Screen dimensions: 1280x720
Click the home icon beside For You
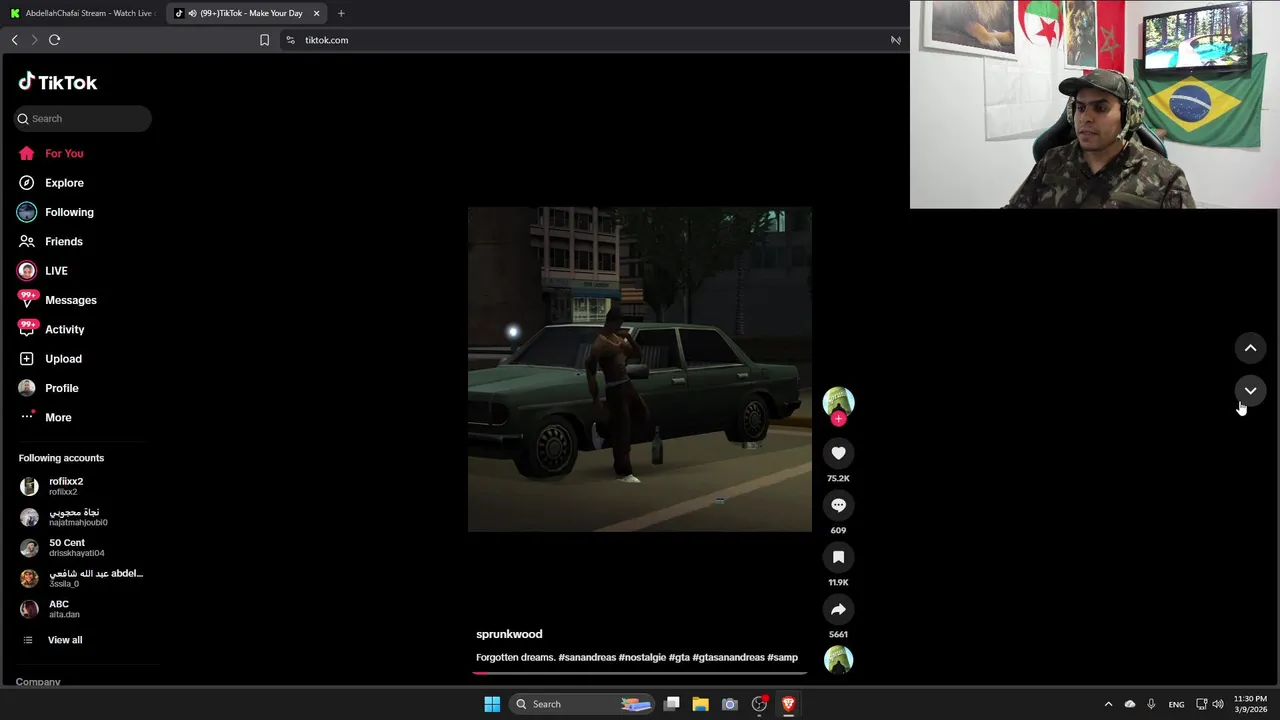click(27, 154)
